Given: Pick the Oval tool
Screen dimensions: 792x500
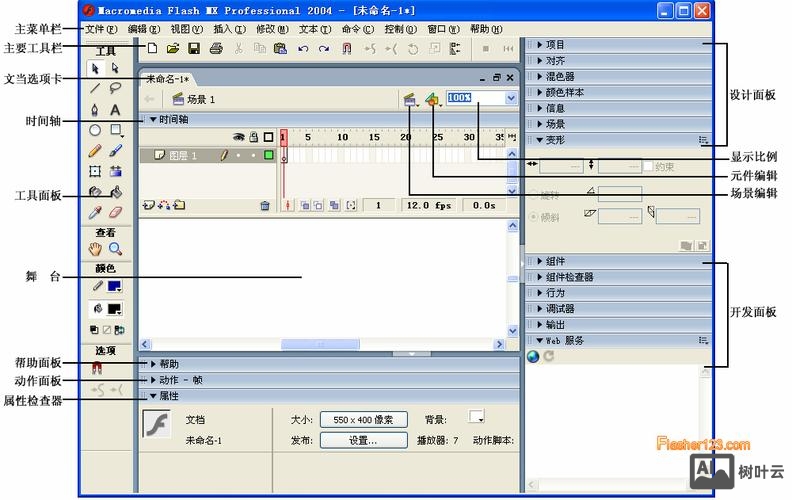Looking at the screenshot, I should pyautogui.click(x=95, y=130).
